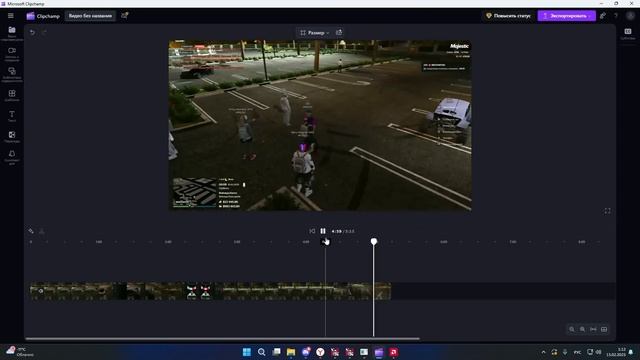Click the timeline ruler at the 1:00 mark
640x360 pixels.
click(x=99, y=242)
